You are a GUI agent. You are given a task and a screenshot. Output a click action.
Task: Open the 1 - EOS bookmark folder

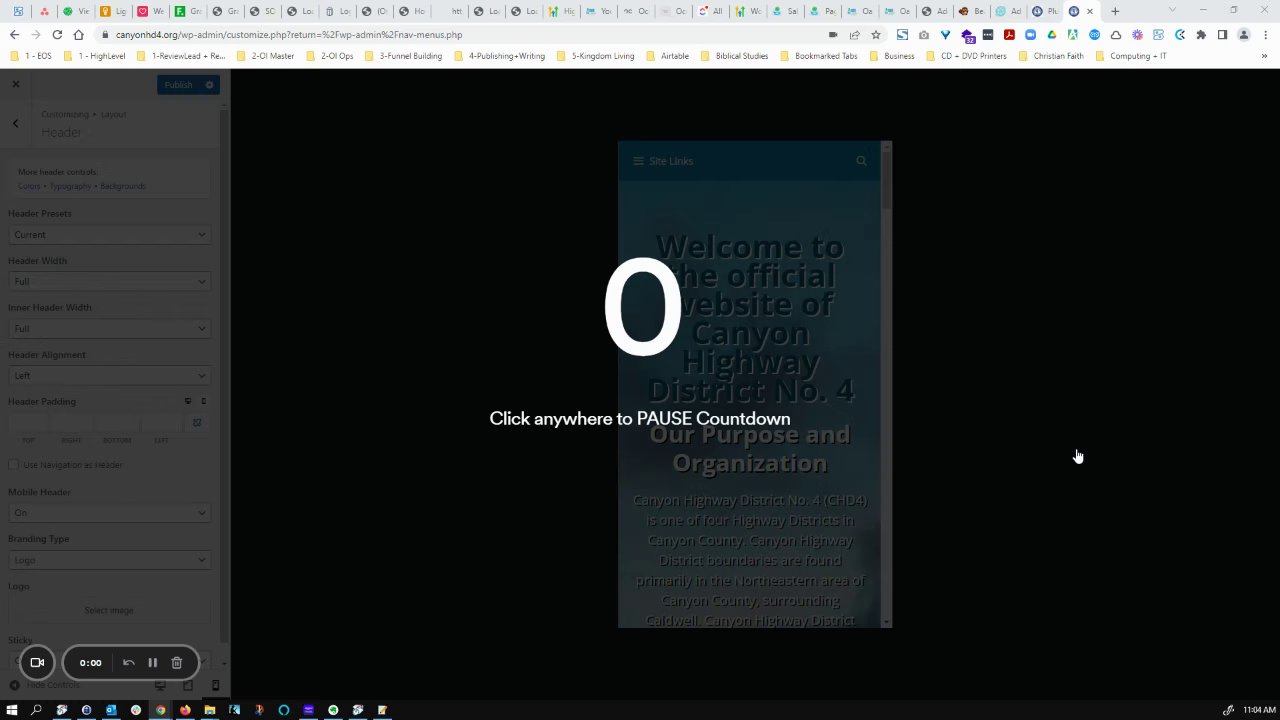(30, 56)
